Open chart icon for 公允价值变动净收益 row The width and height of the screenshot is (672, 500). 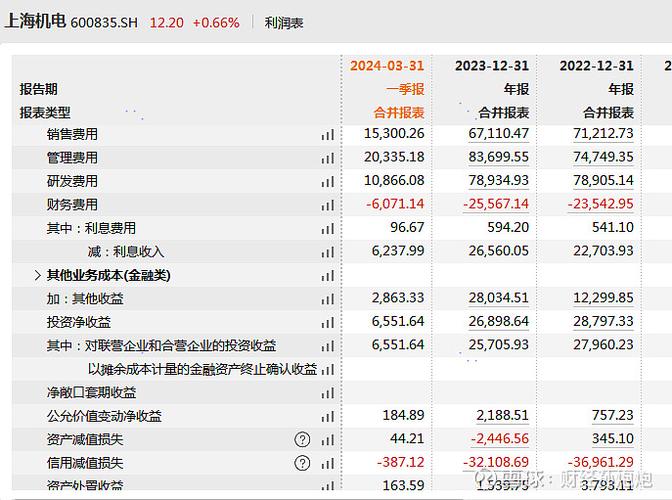[x=327, y=416]
